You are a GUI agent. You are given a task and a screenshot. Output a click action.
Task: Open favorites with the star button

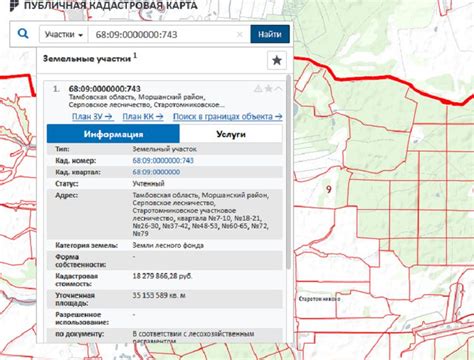pos(277,60)
